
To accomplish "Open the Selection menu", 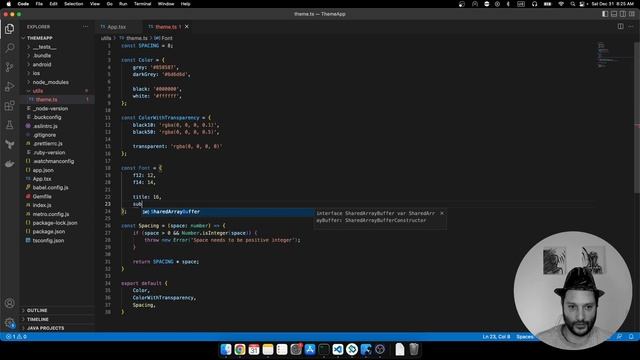I will (x=73, y=4).
